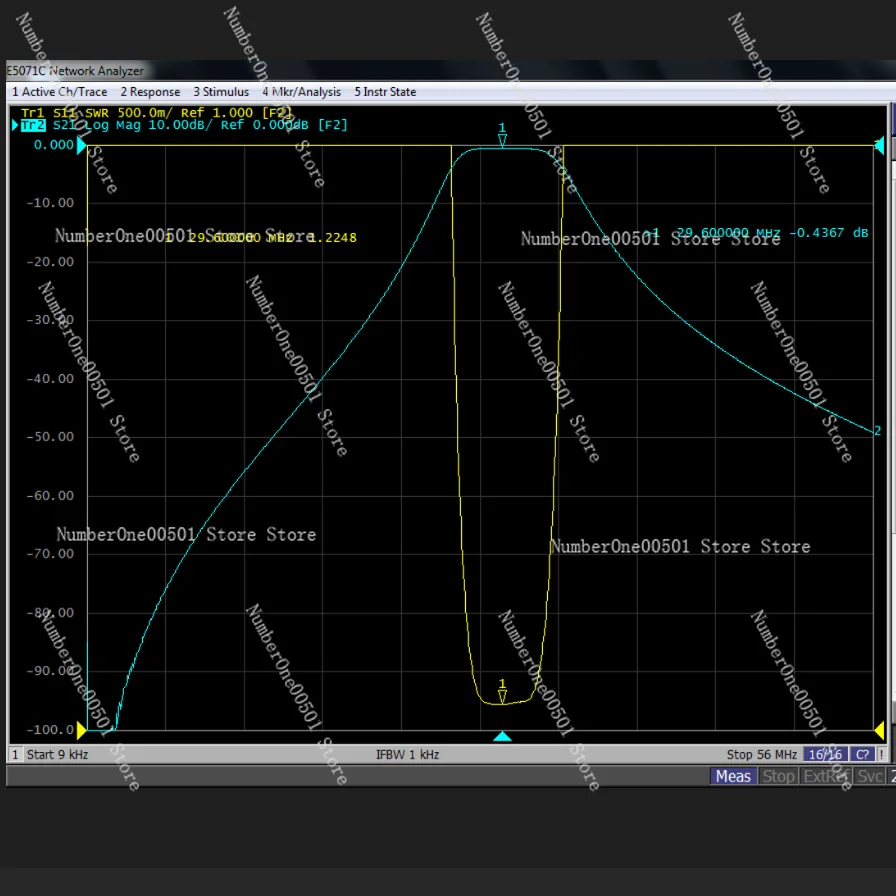Open the Mkr/Analysis menu
Image resolution: width=896 pixels, height=896 pixels.
[x=301, y=92]
